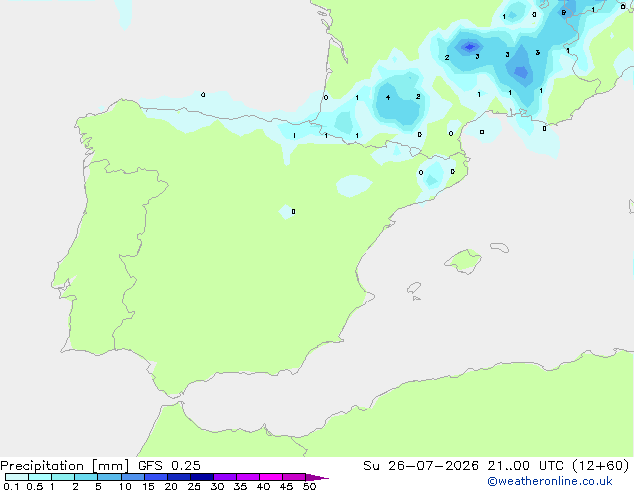Click the 35–40 mm purple legend swatch
Image resolution: width=634 pixels, height=490 pixels.
pos(248,477)
